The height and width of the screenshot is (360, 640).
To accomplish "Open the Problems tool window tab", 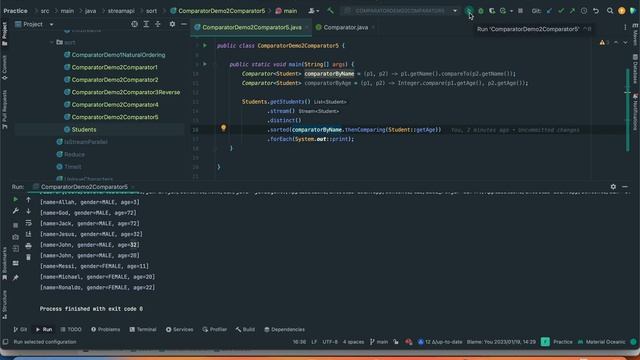I will point(105,329).
